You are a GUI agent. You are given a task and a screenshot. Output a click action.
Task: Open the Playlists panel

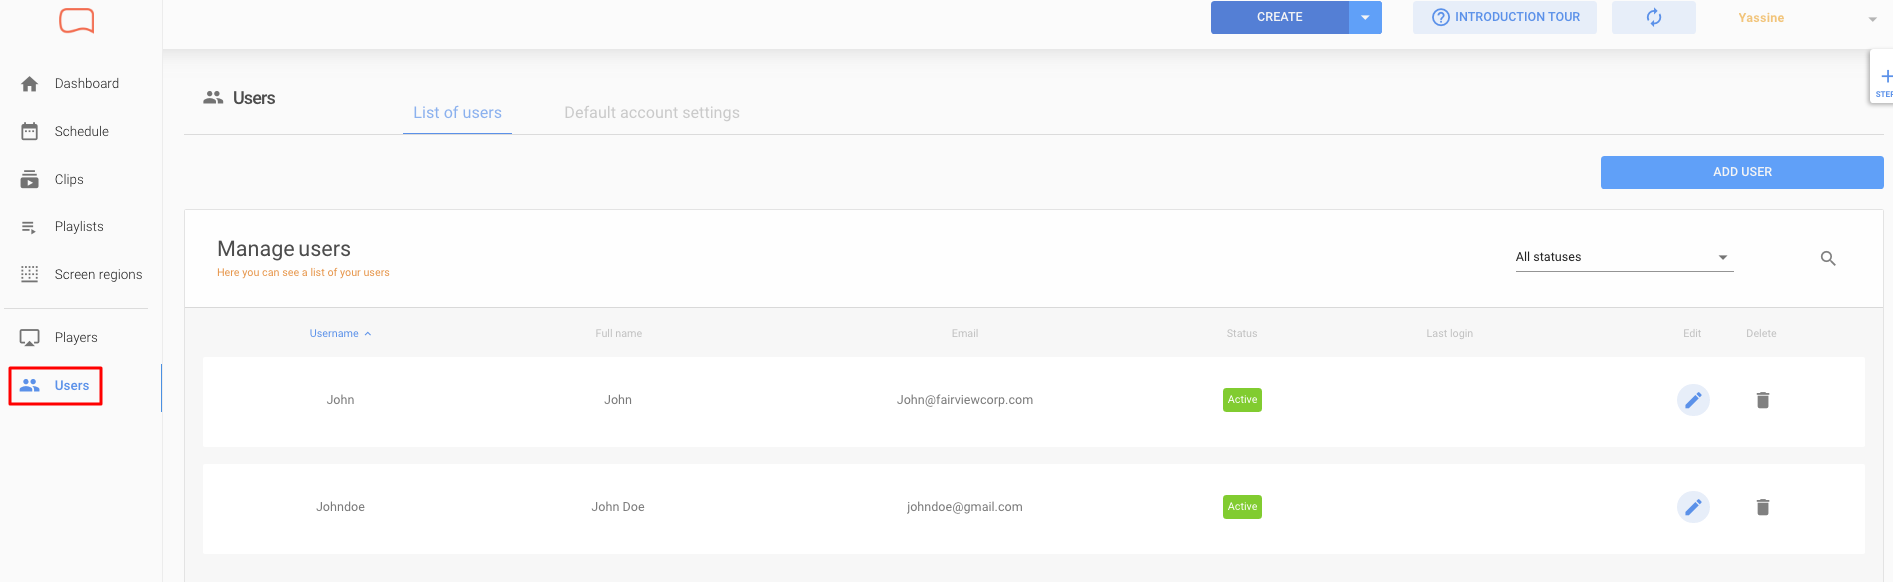79,226
